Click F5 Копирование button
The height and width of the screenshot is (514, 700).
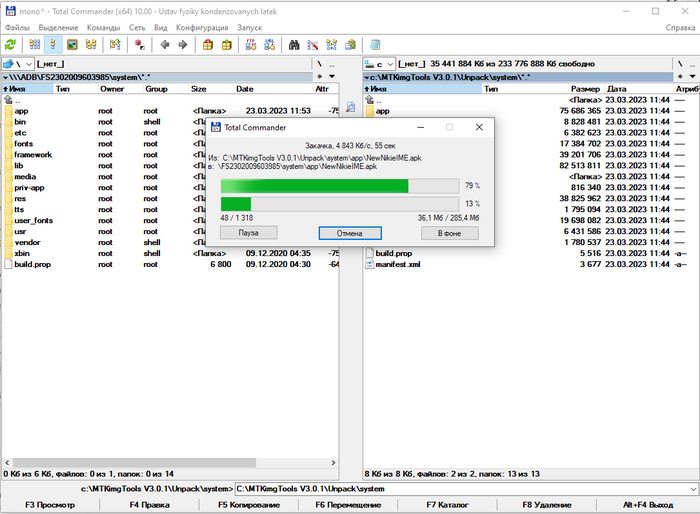249,505
